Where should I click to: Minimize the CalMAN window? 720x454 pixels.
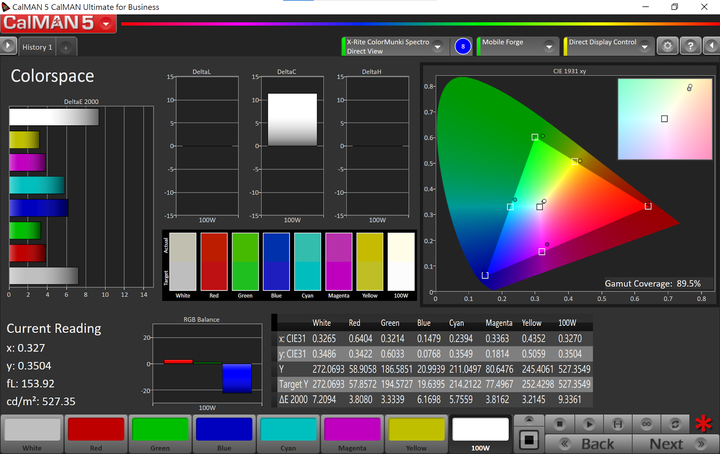tap(646, 7)
